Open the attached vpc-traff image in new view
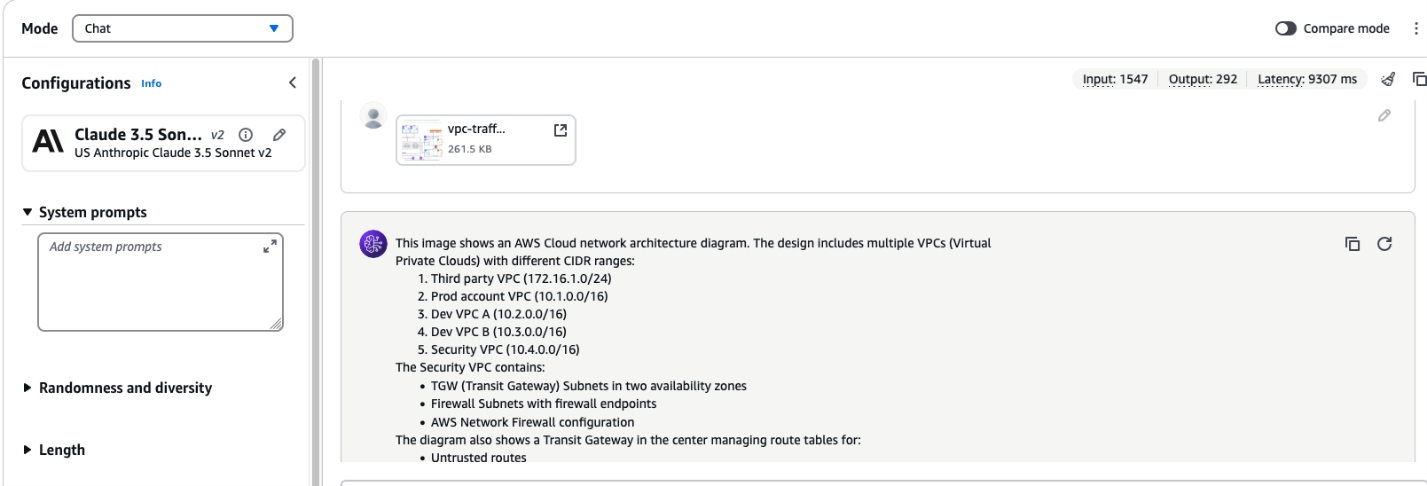The height and width of the screenshot is (486, 1427). 560,130
